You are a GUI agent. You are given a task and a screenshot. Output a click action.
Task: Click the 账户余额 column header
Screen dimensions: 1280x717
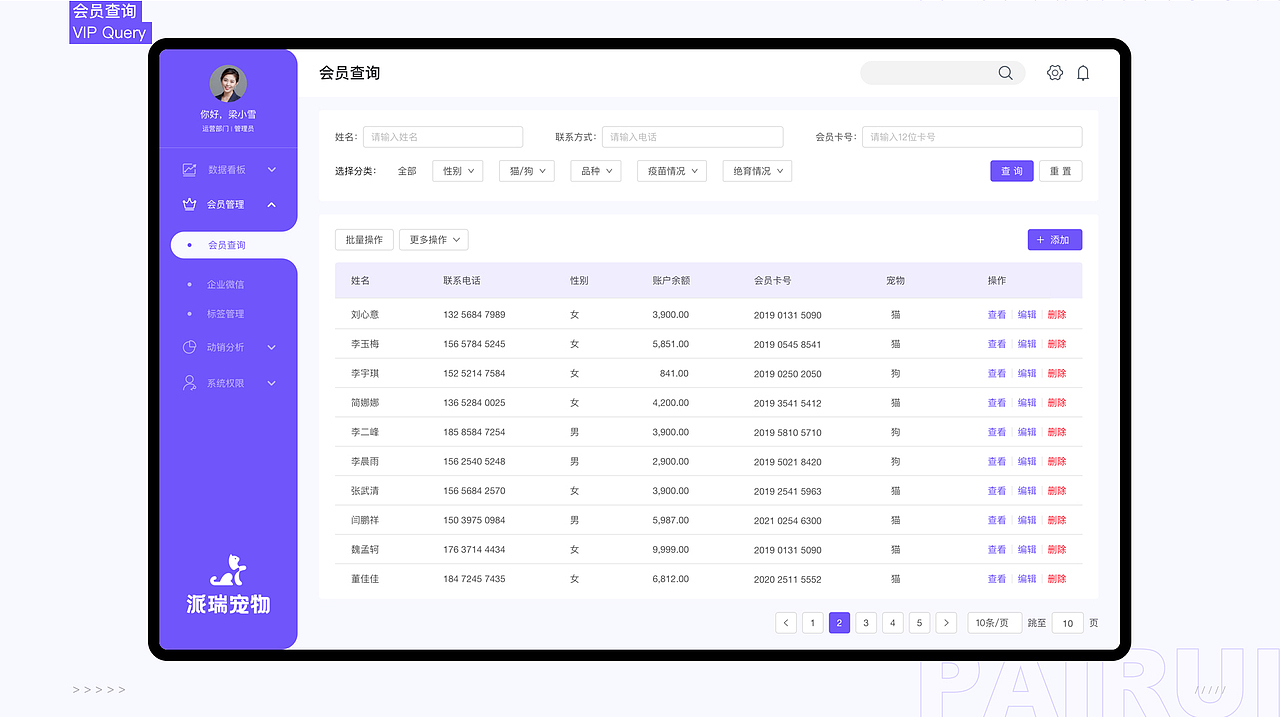[671, 281]
